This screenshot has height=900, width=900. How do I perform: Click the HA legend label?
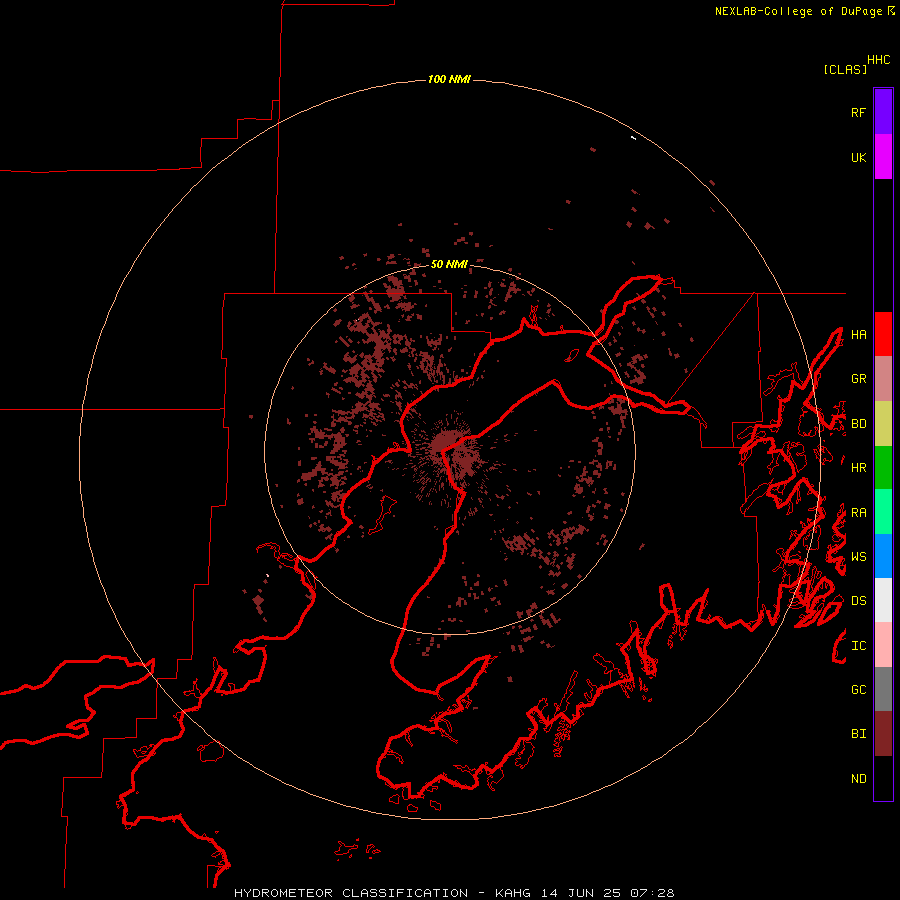(x=858, y=335)
